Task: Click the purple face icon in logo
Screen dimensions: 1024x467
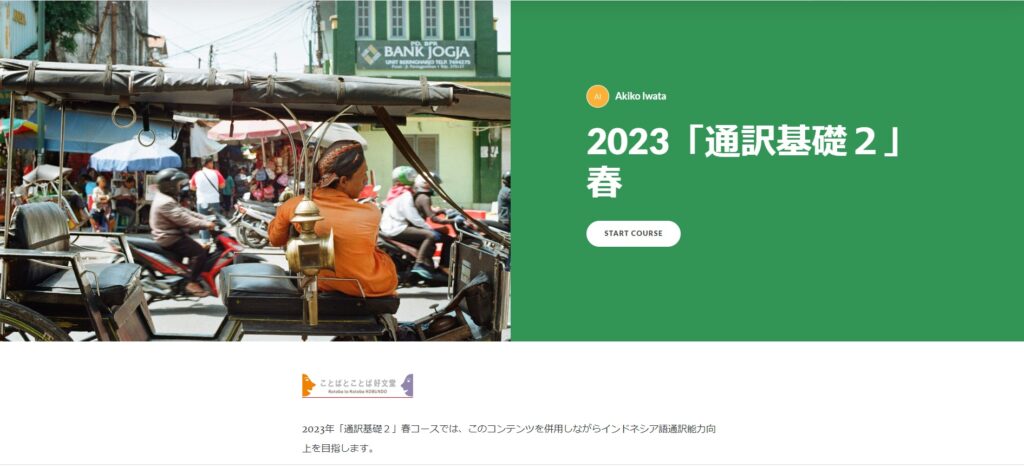Action: click(408, 385)
